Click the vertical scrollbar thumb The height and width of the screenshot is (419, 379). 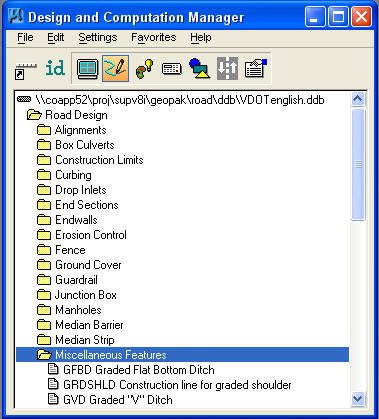tap(358, 164)
